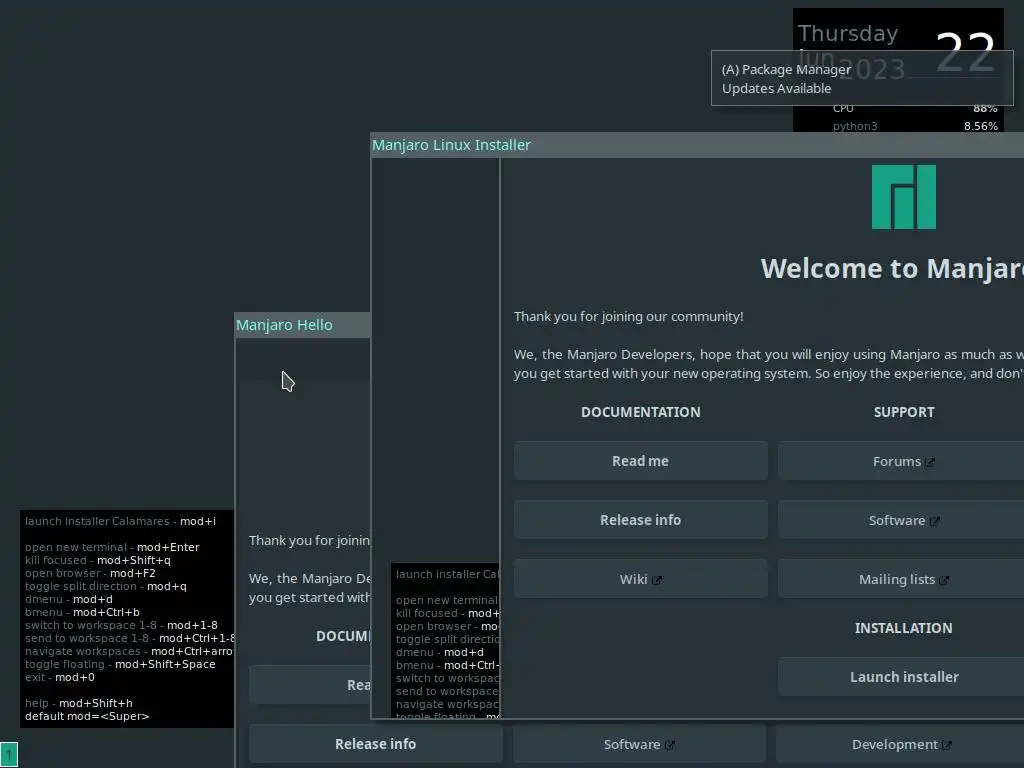This screenshot has height=768, width=1024.
Task: Focus the Manjaro Linux Installer title bar
Action: tap(697, 145)
